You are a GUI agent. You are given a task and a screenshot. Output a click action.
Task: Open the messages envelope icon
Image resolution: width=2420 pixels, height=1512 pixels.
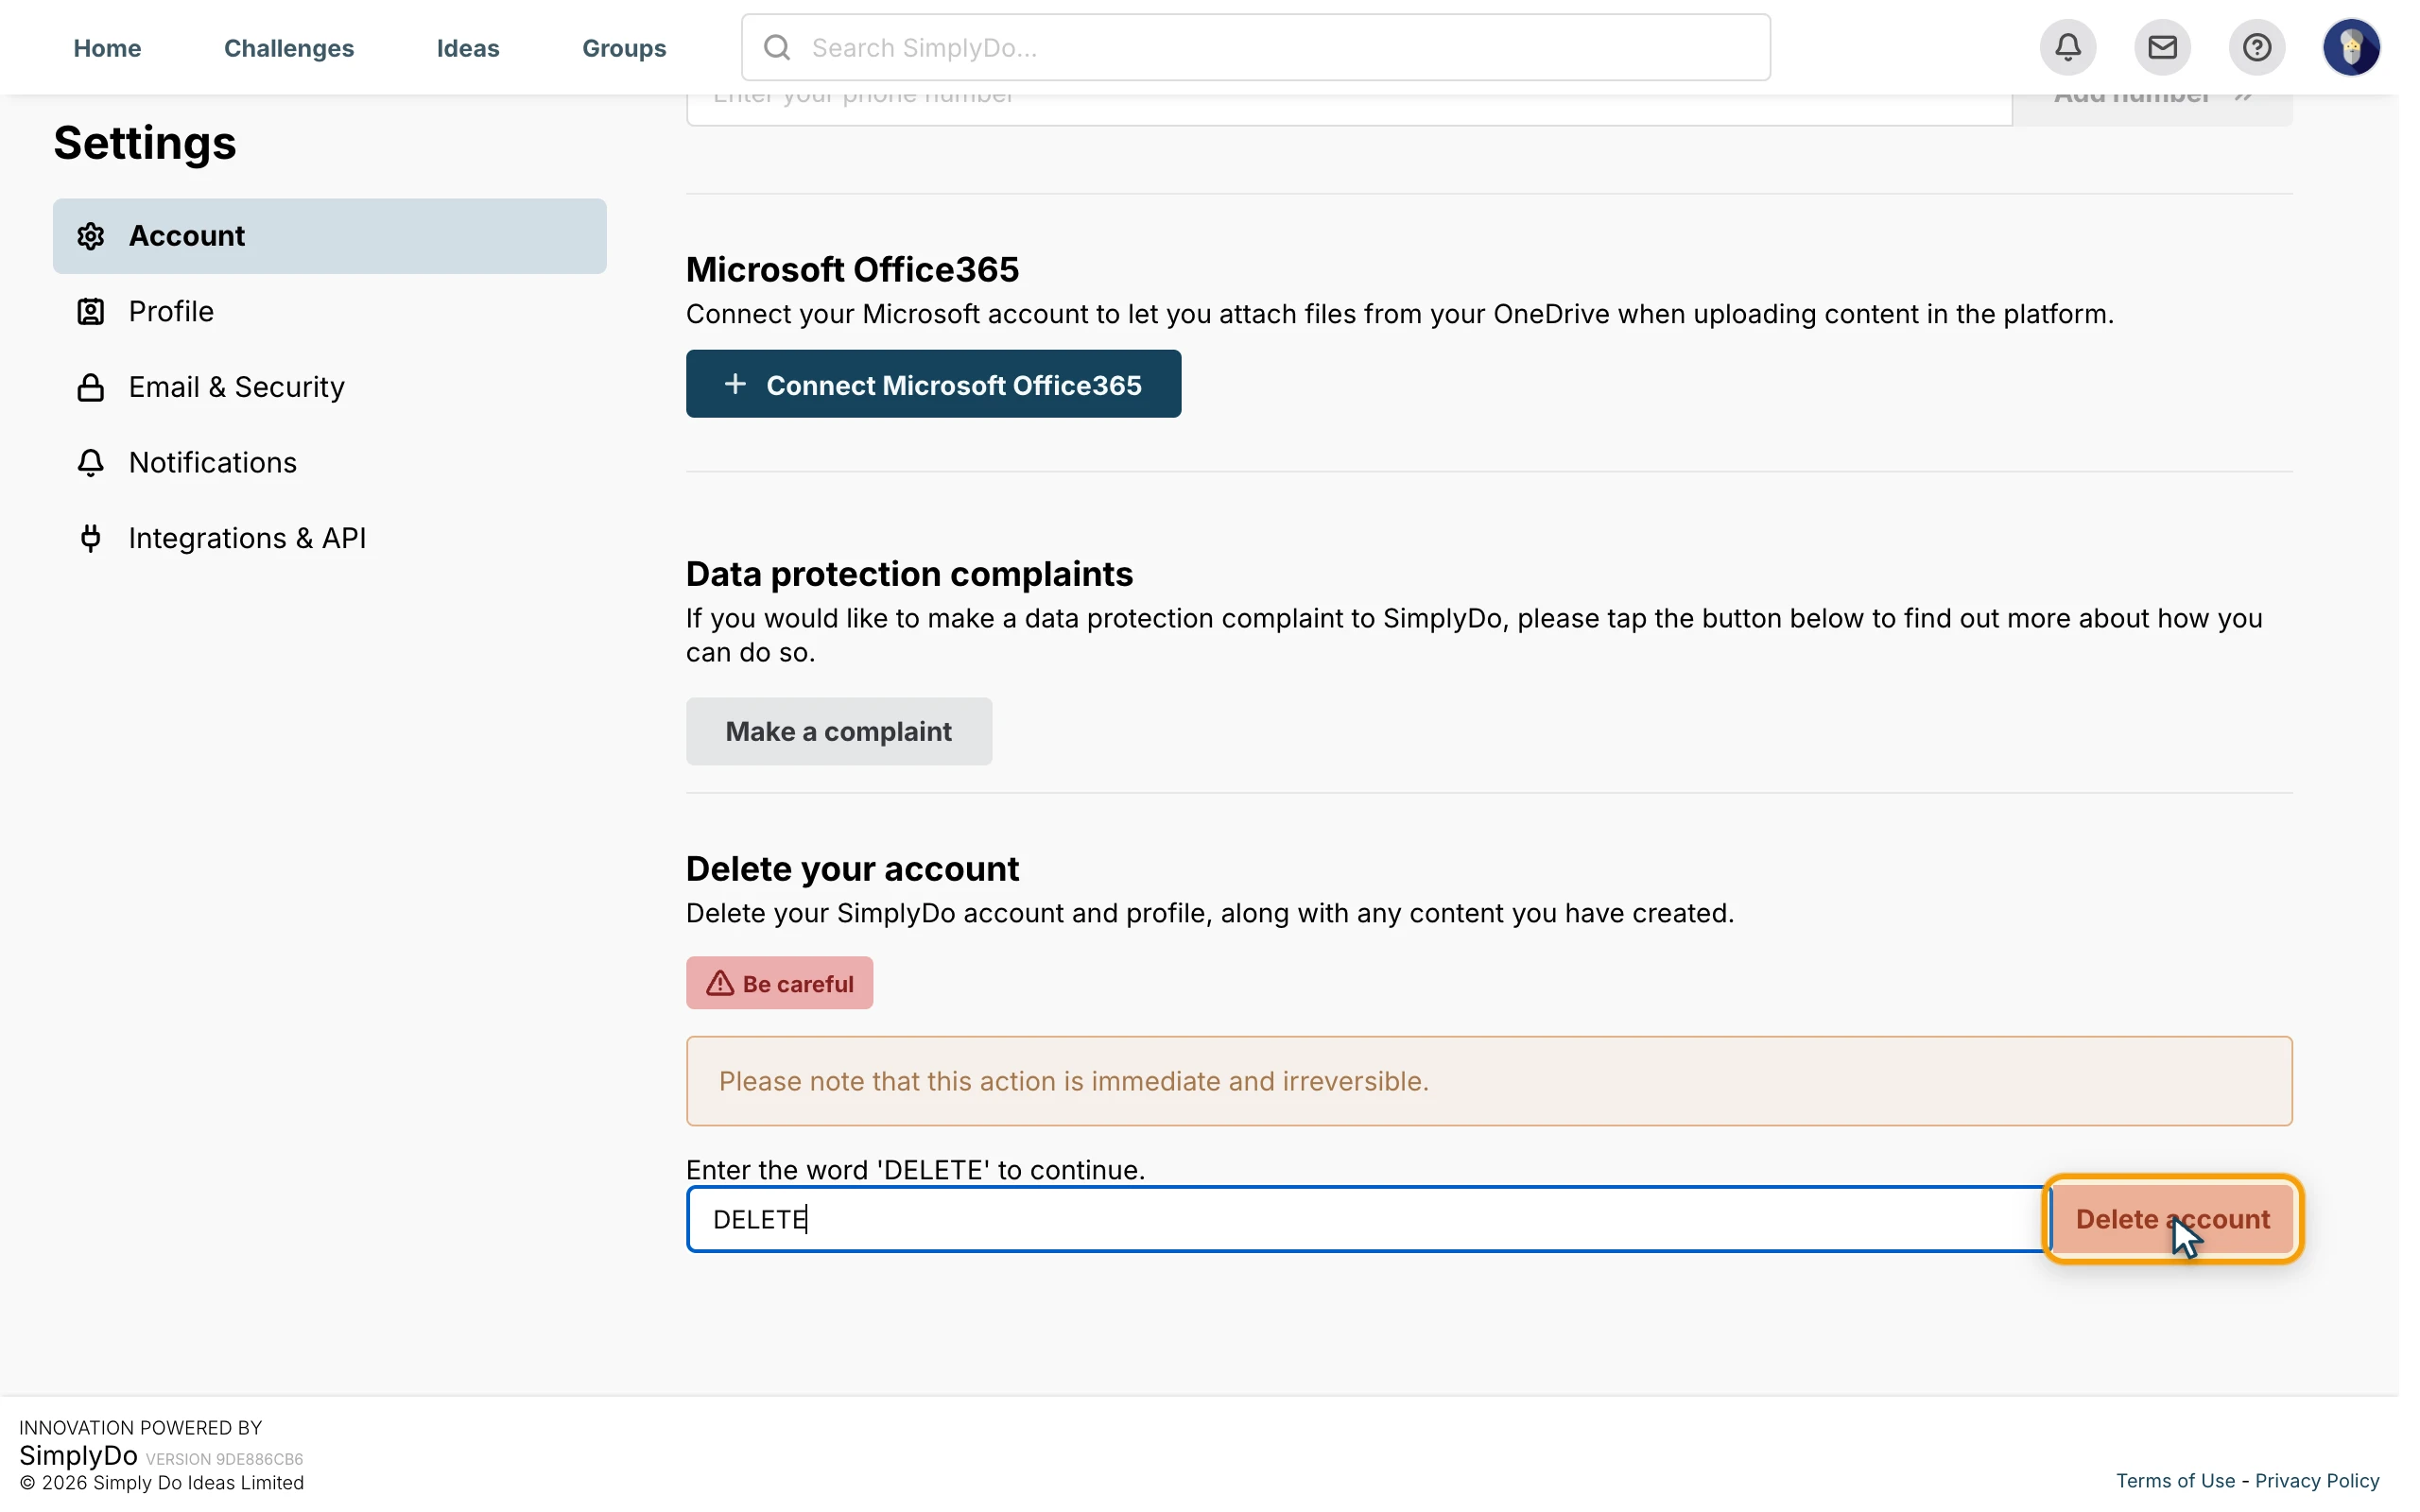pos(2162,47)
